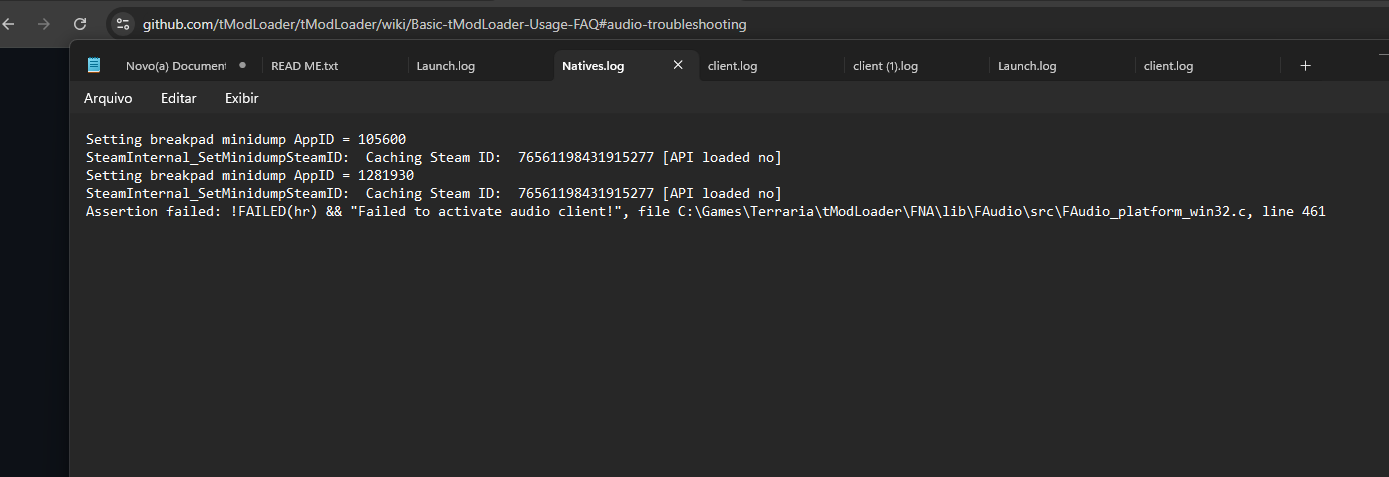Open the READ ME.txt tab
Viewport: 1389px width, 477px height.
pos(305,66)
